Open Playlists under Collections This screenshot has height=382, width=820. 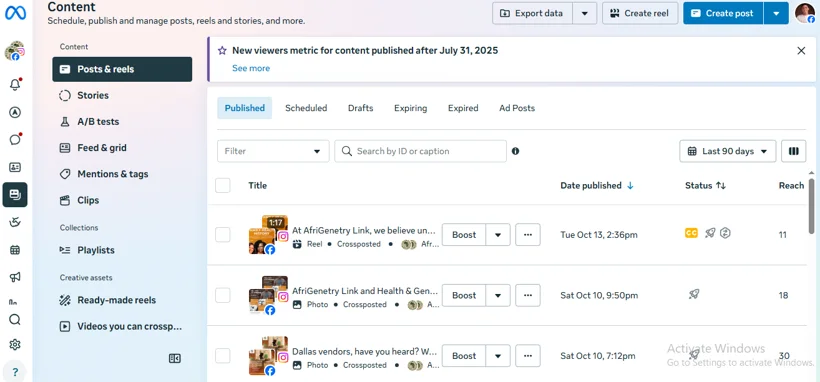click(x=122, y=250)
